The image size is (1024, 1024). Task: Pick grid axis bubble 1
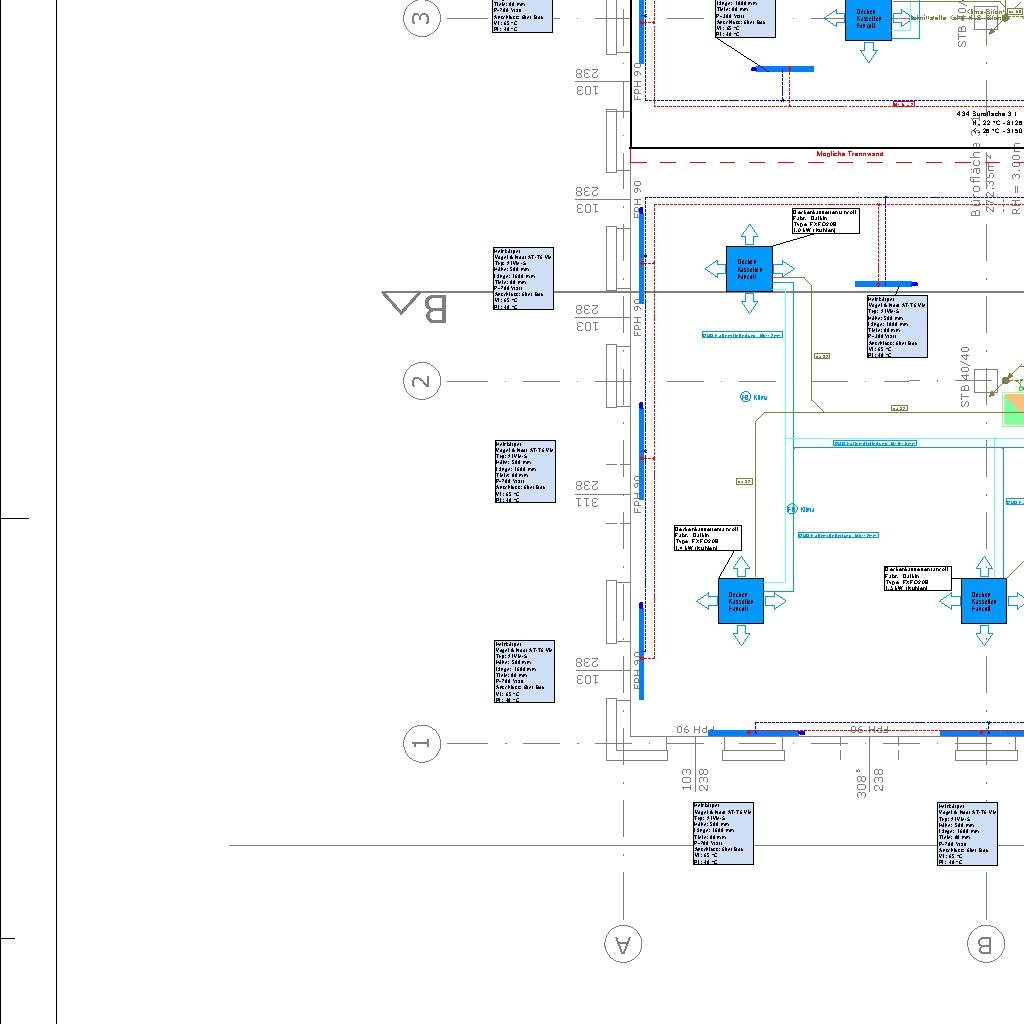pos(422,743)
